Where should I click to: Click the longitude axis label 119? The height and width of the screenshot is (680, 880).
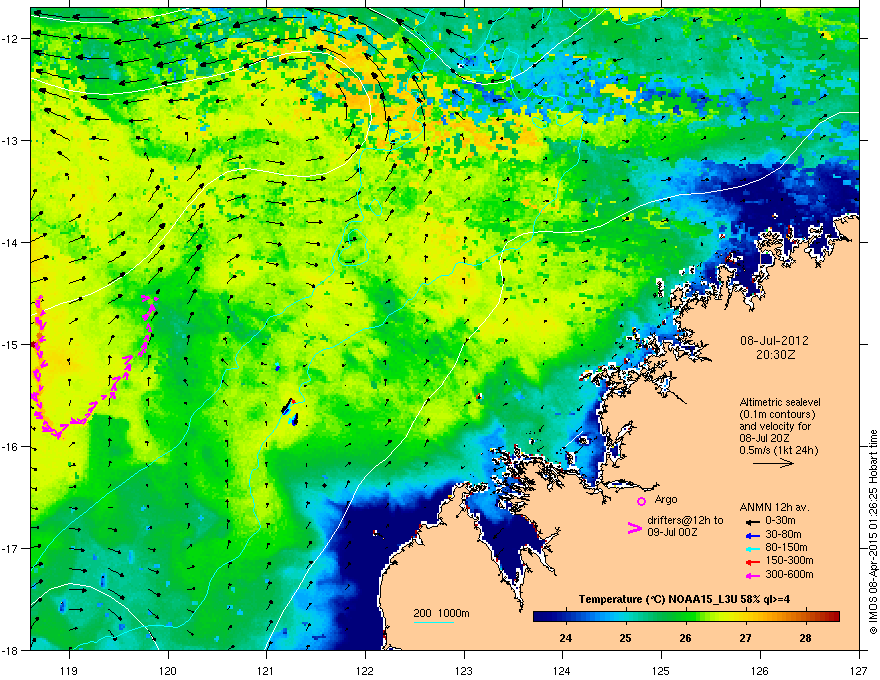click(x=69, y=670)
